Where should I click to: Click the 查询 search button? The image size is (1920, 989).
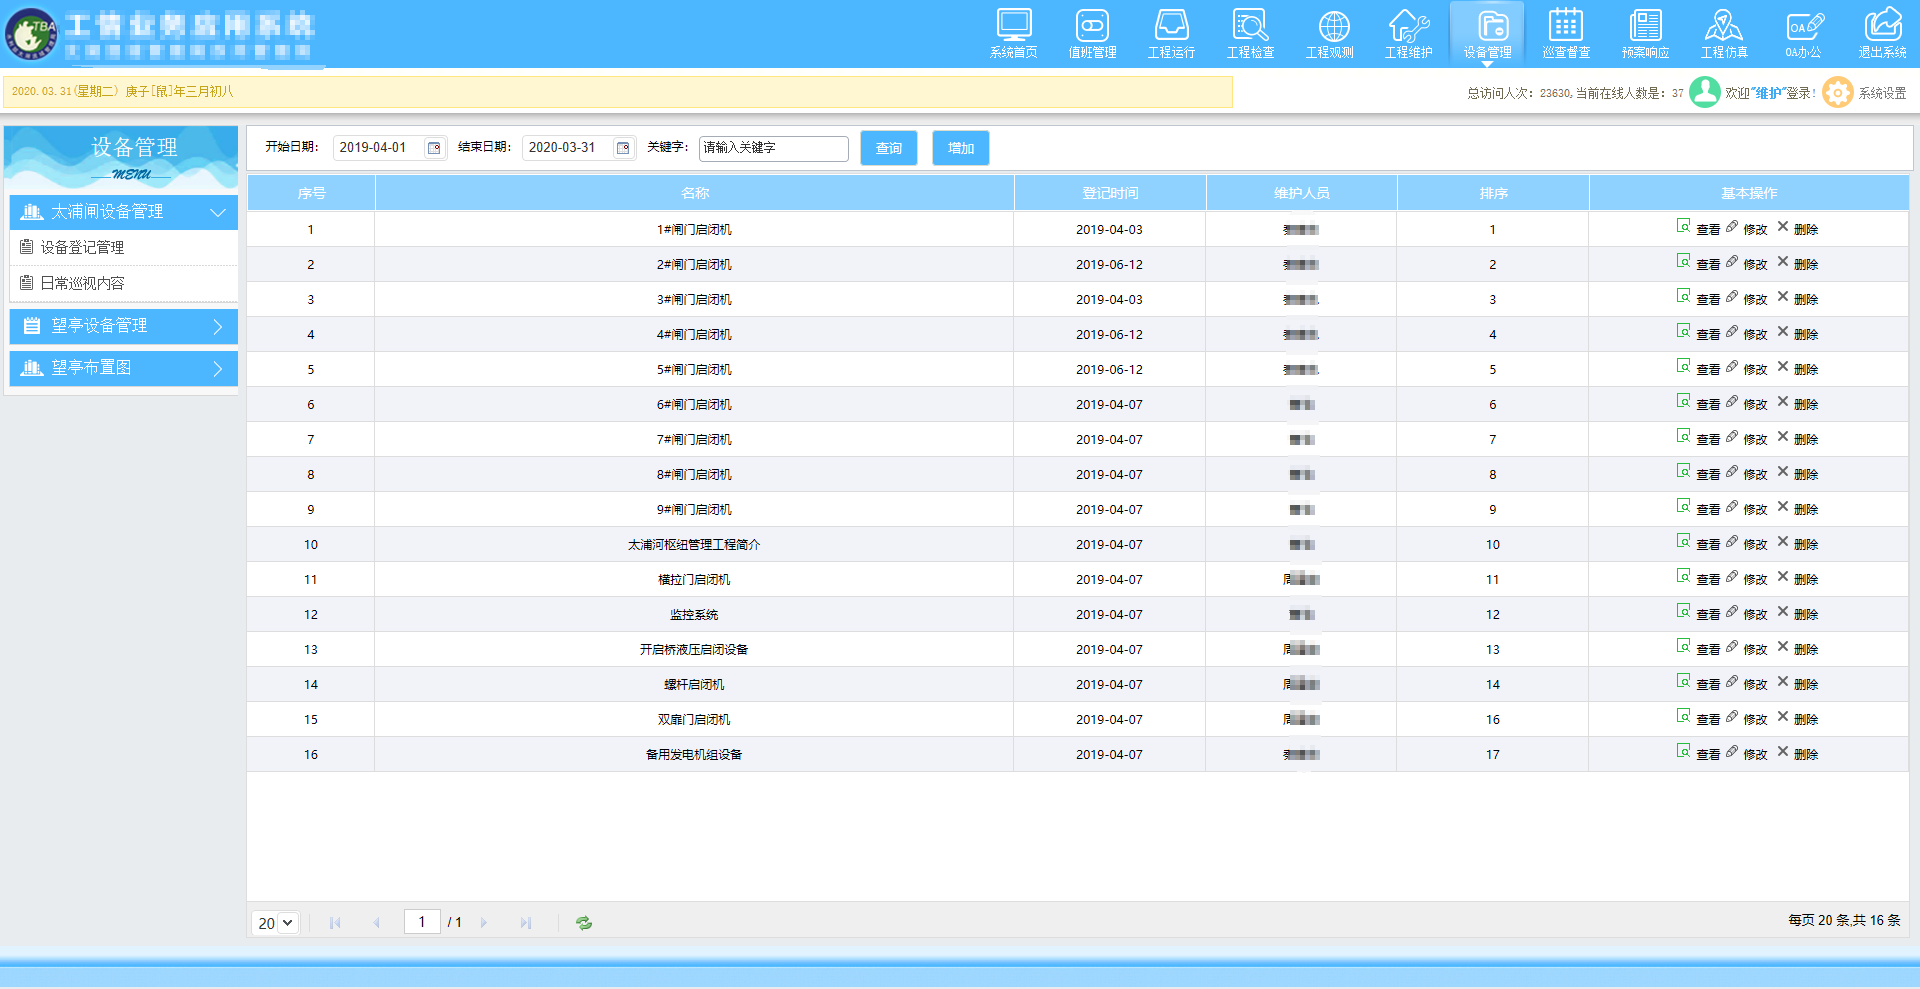pyautogui.click(x=888, y=148)
